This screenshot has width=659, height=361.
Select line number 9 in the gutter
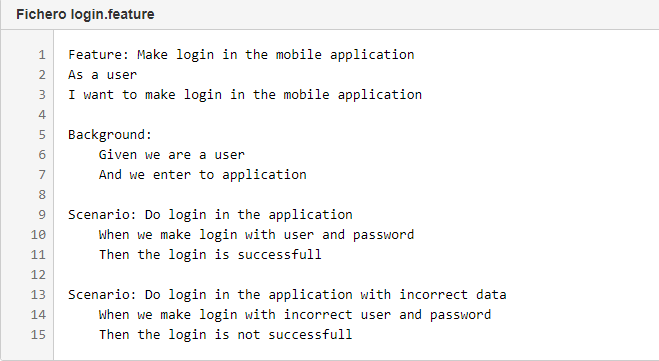[x=42, y=215]
